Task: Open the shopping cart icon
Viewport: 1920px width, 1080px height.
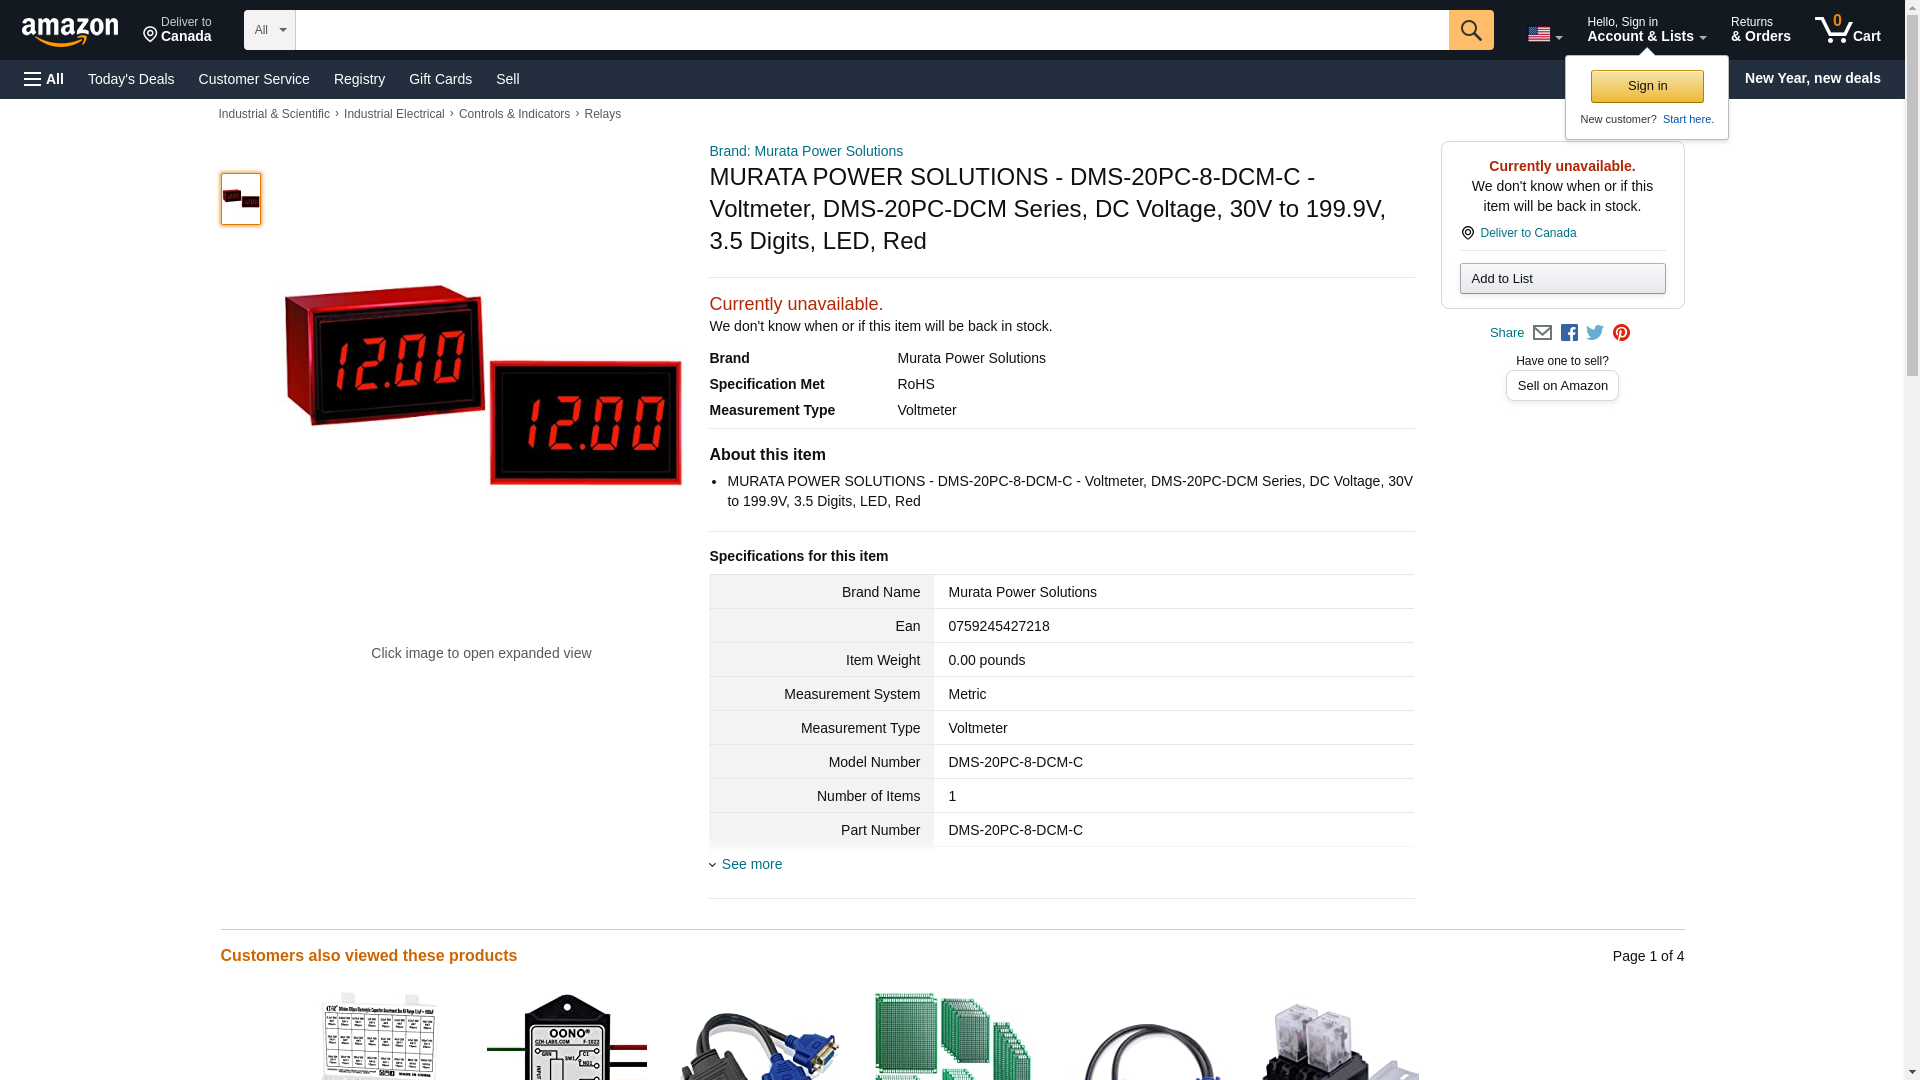Action: [1847, 30]
